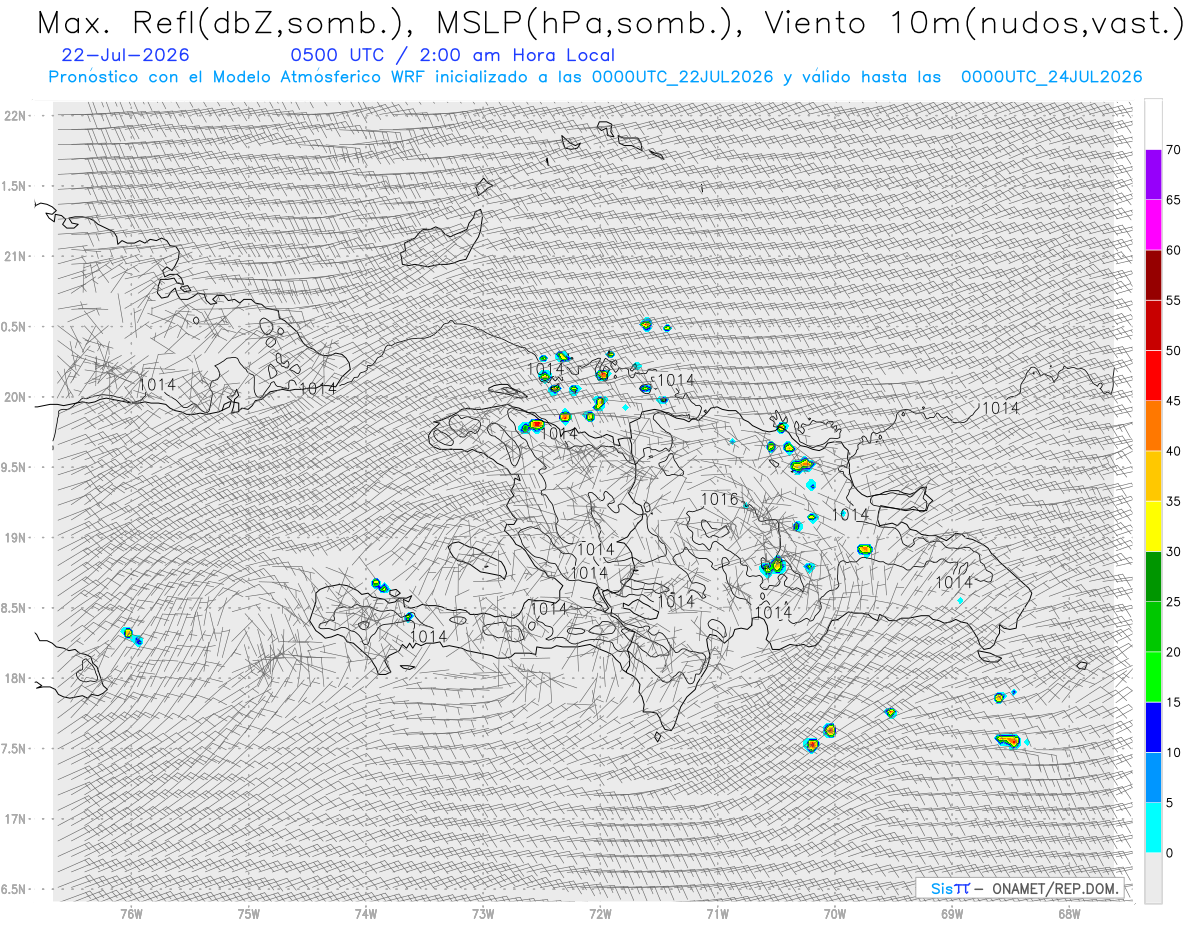Click the '0.5N' latitude axis label
The width and height of the screenshot is (1200, 927).
[14, 327]
